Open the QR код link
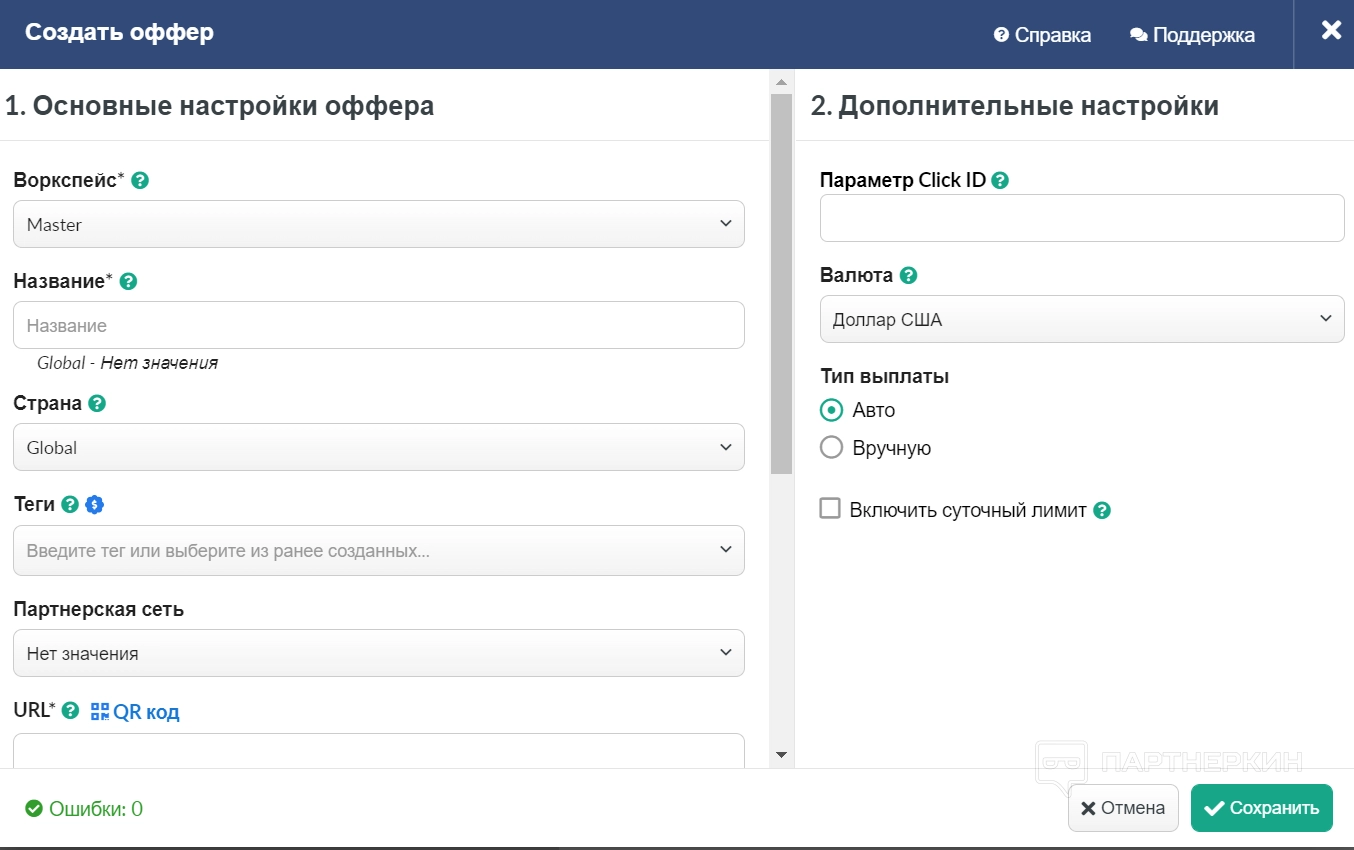The height and width of the screenshot is (850, 1354). pos(135,712)
